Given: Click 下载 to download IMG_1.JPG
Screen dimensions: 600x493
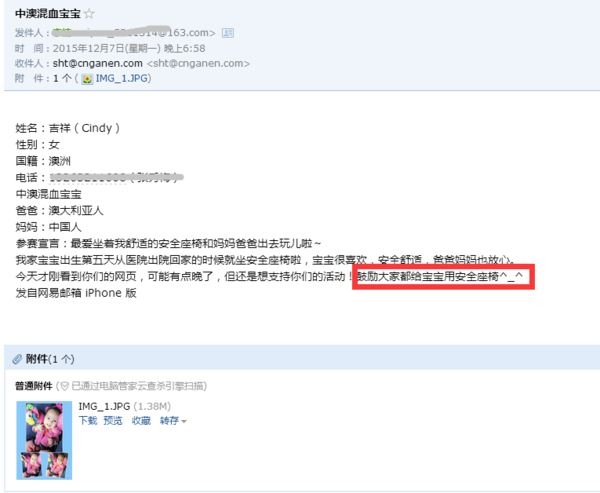Looking at the screenshot, I should [88, 421].
